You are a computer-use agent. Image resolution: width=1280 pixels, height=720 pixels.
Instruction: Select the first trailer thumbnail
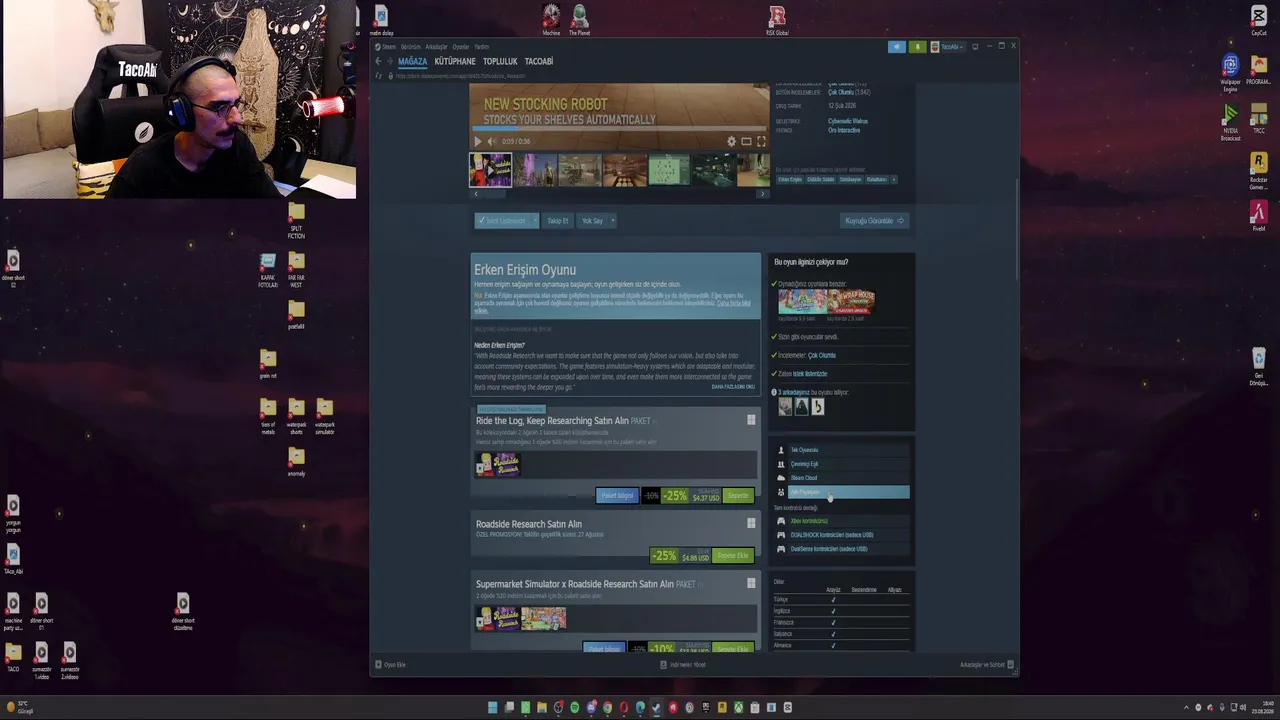click(x=490, y=170)
